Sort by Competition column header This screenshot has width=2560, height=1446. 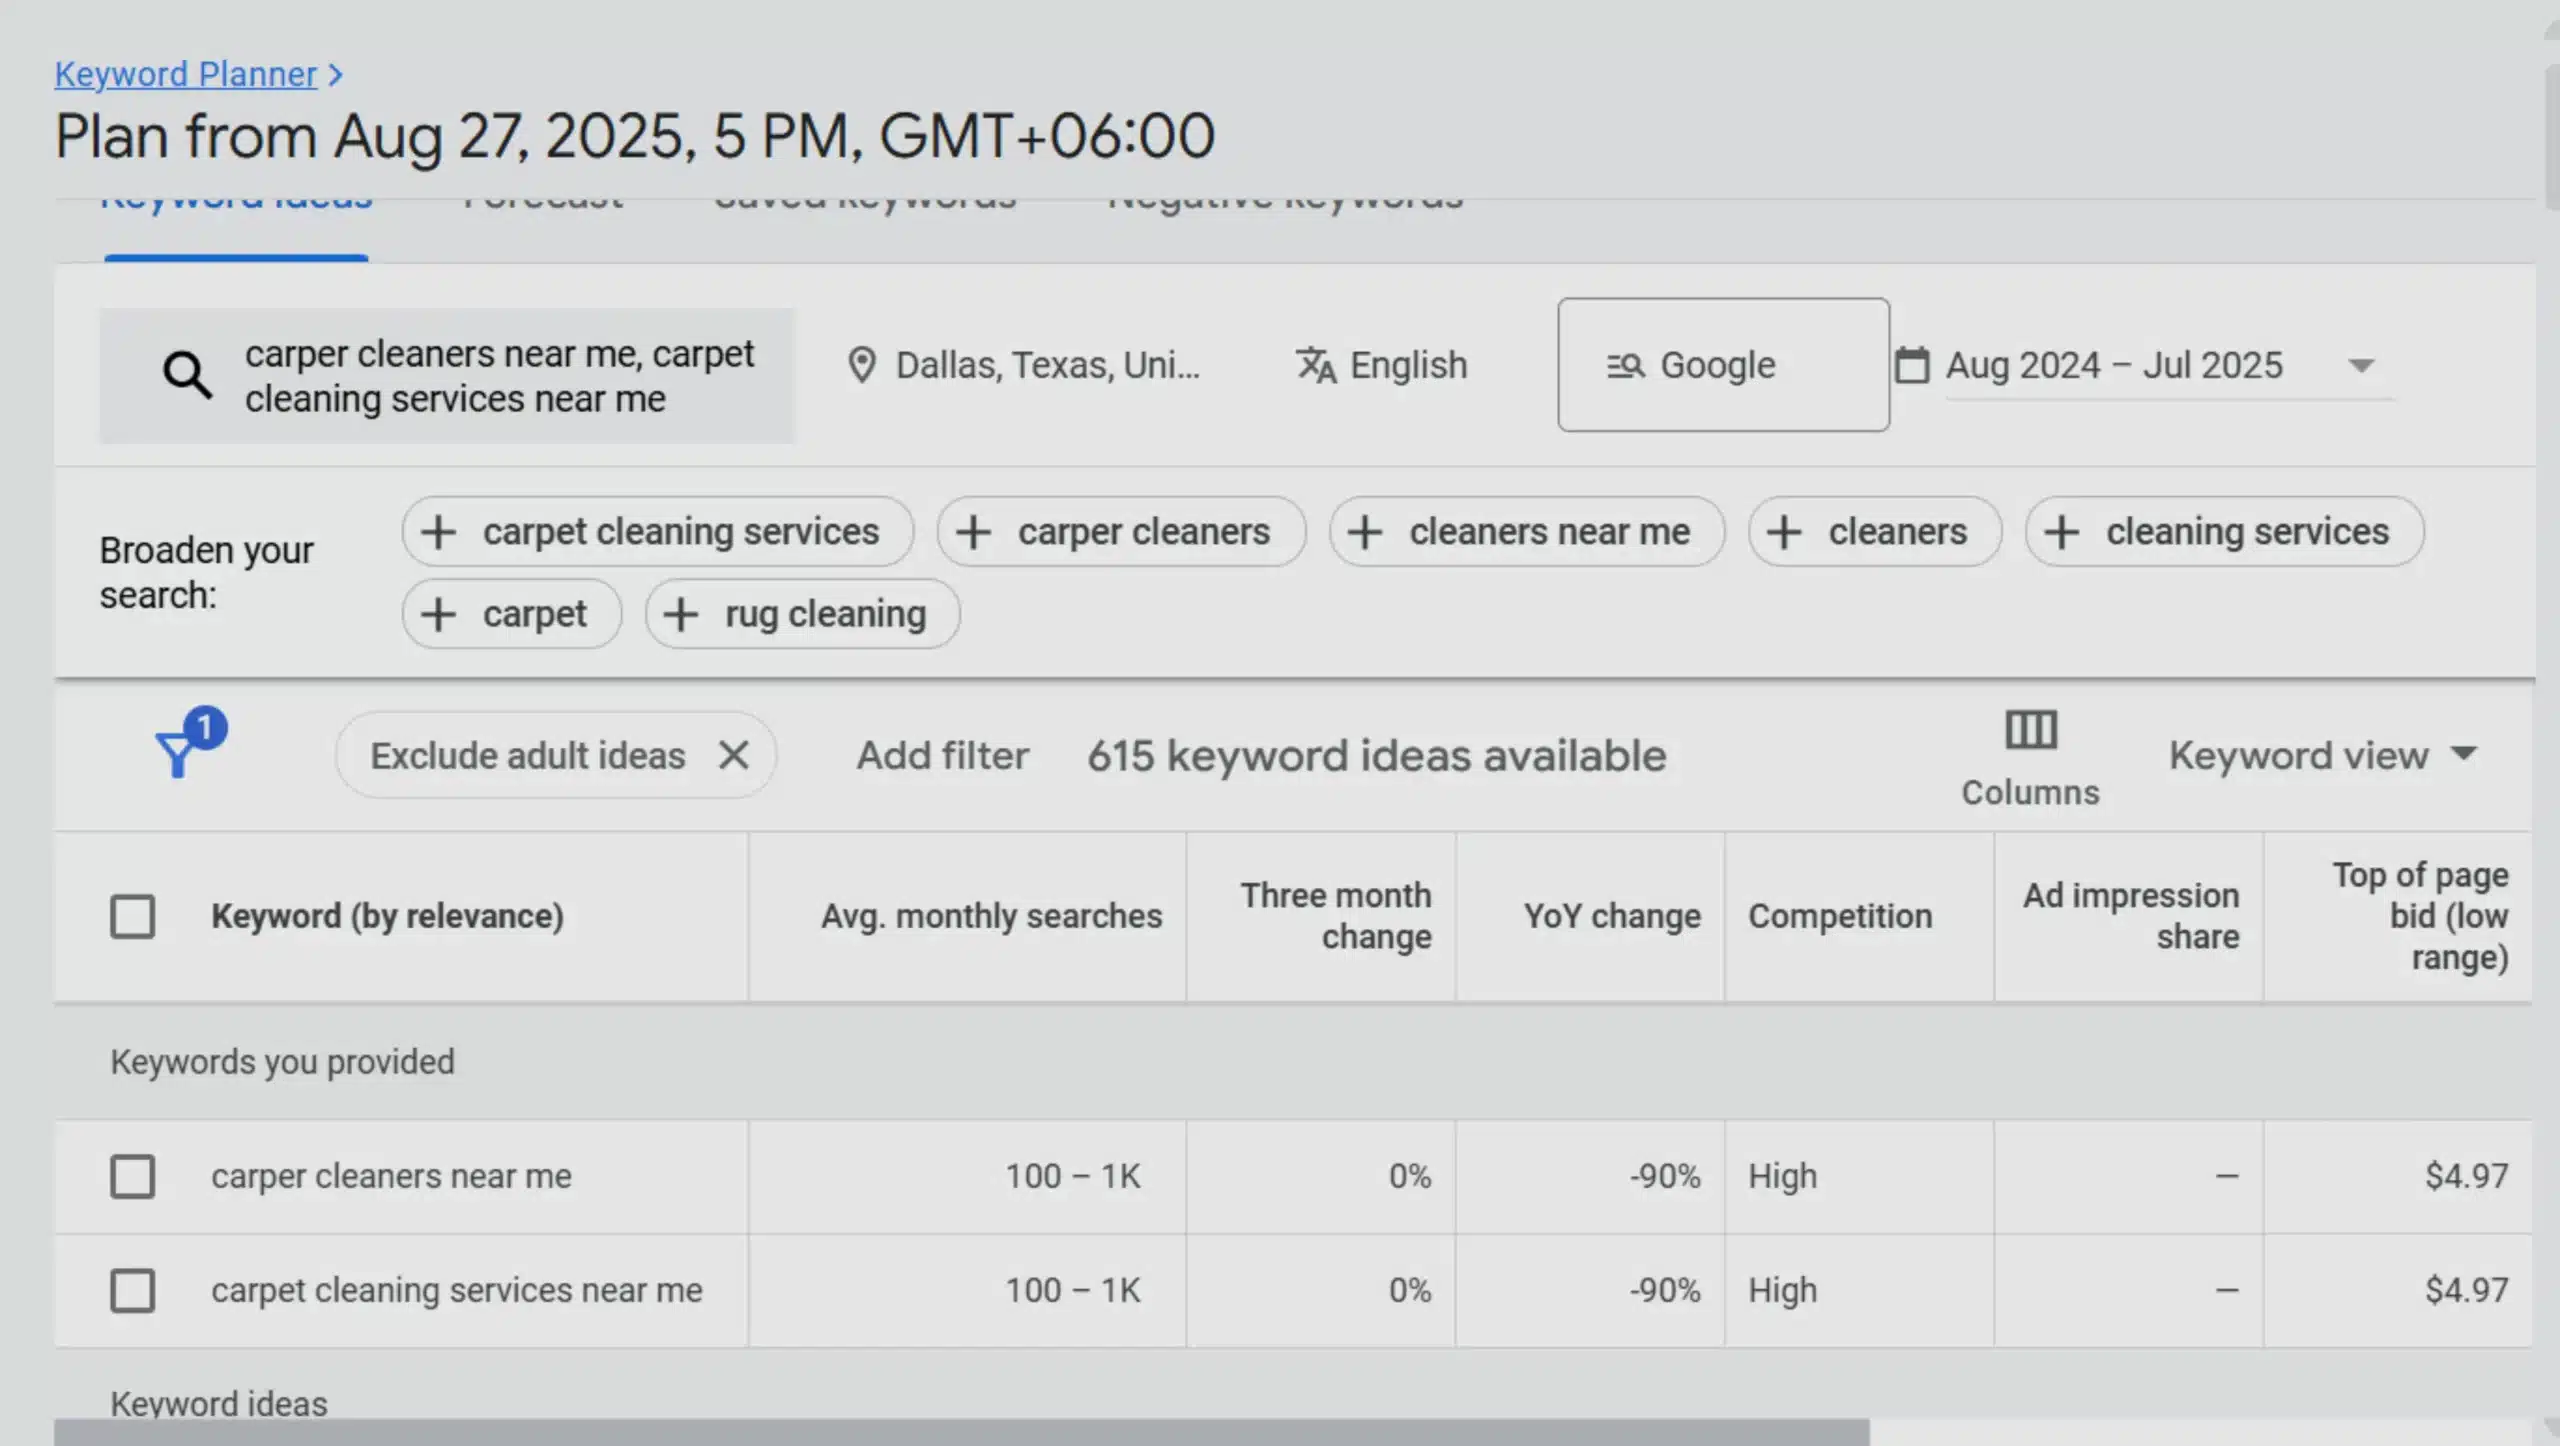point(1840,916)
